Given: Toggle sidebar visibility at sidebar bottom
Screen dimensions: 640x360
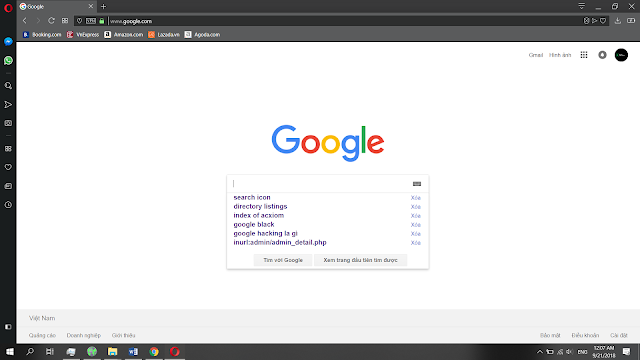Looking at the screenshot, I should pos(8,327).
